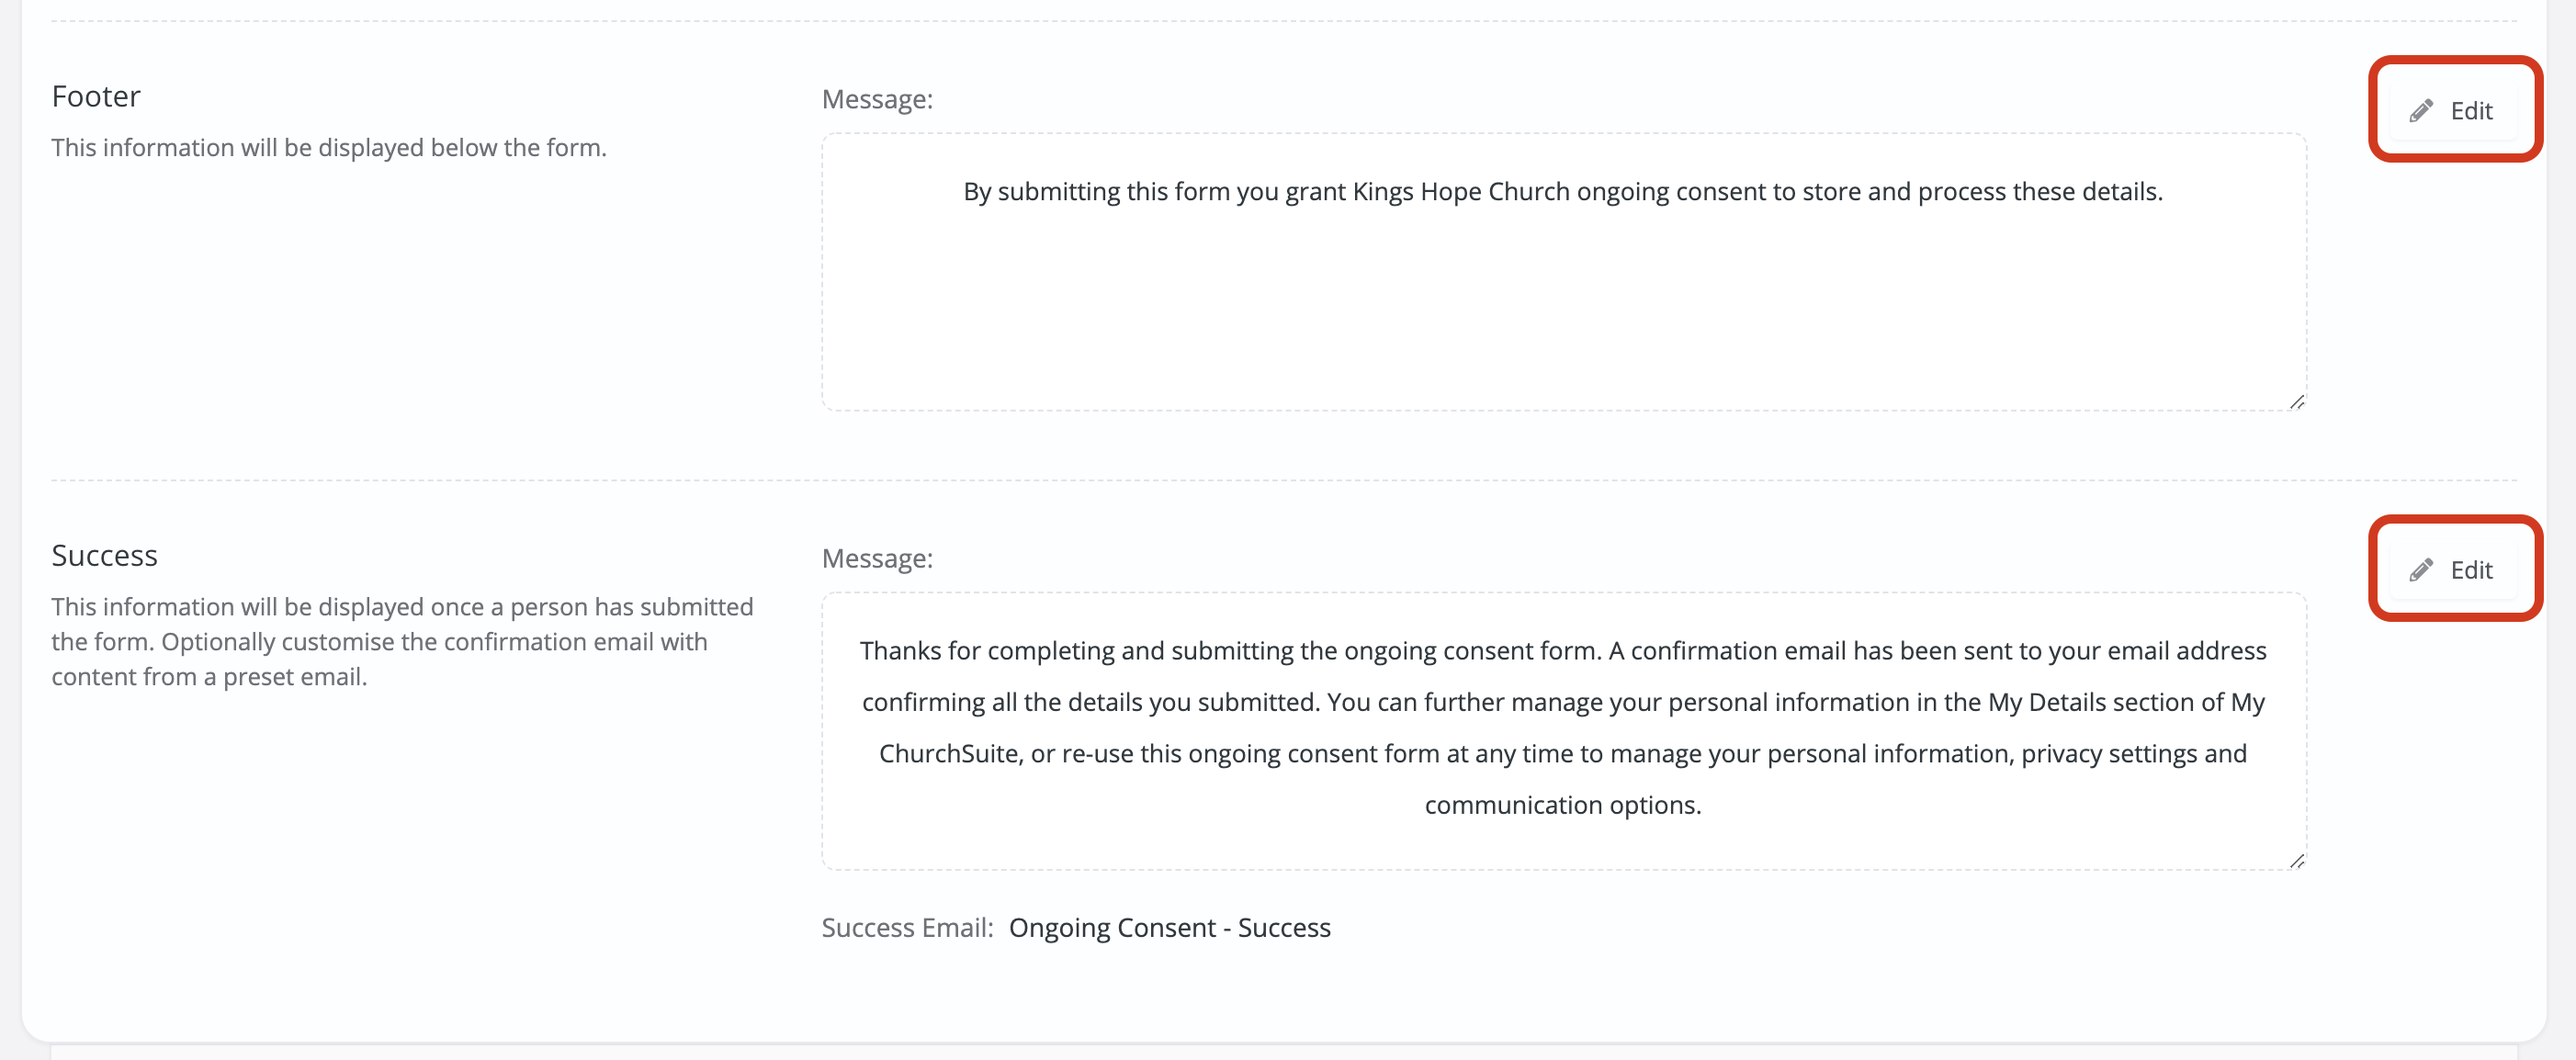
Task: Click the footer description under the Footer heading
Action: 328,146
